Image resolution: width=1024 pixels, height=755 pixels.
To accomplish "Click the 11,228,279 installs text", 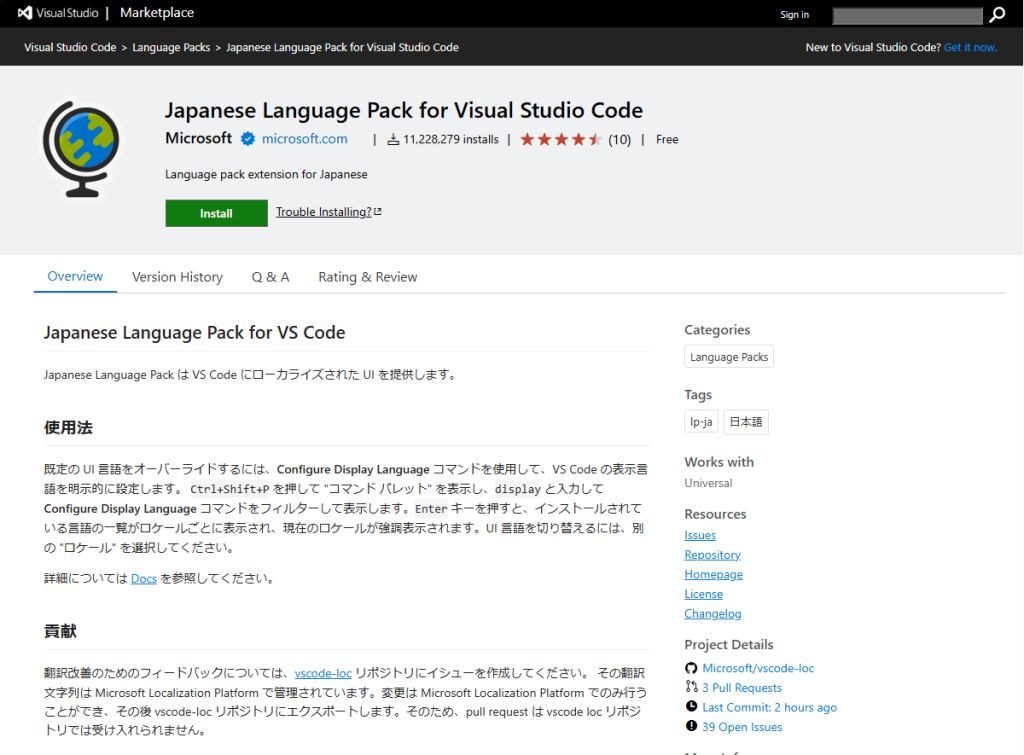I will coord(451,139).
